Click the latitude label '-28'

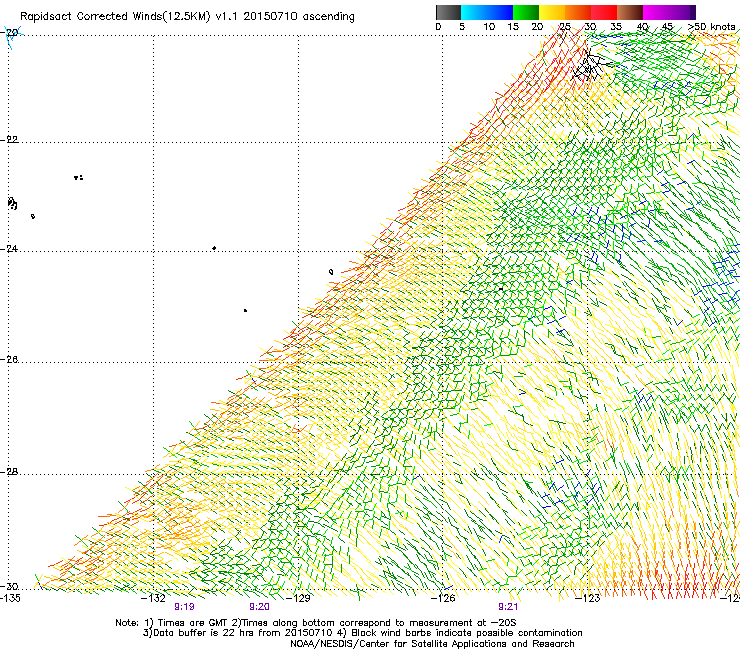10,472
